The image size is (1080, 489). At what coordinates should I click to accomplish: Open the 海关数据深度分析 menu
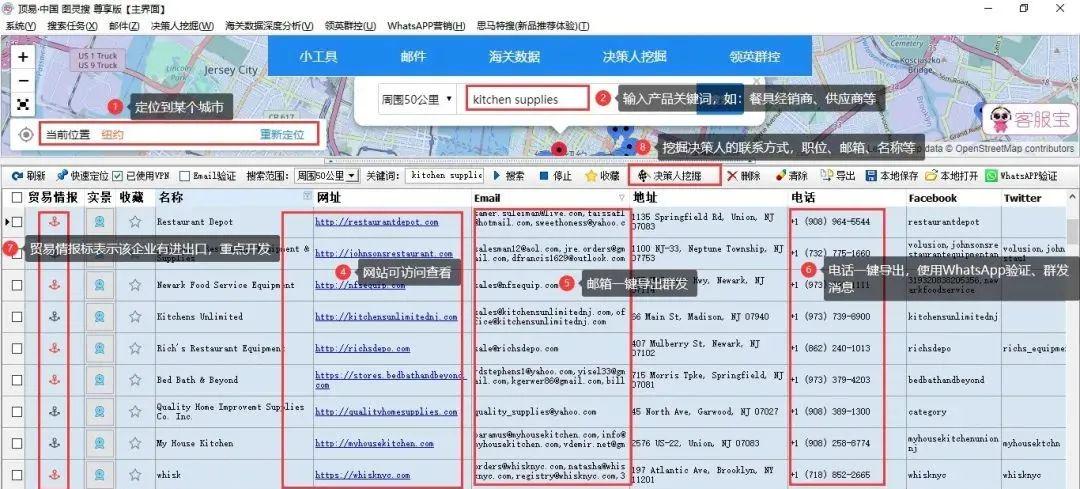[269, 25]
